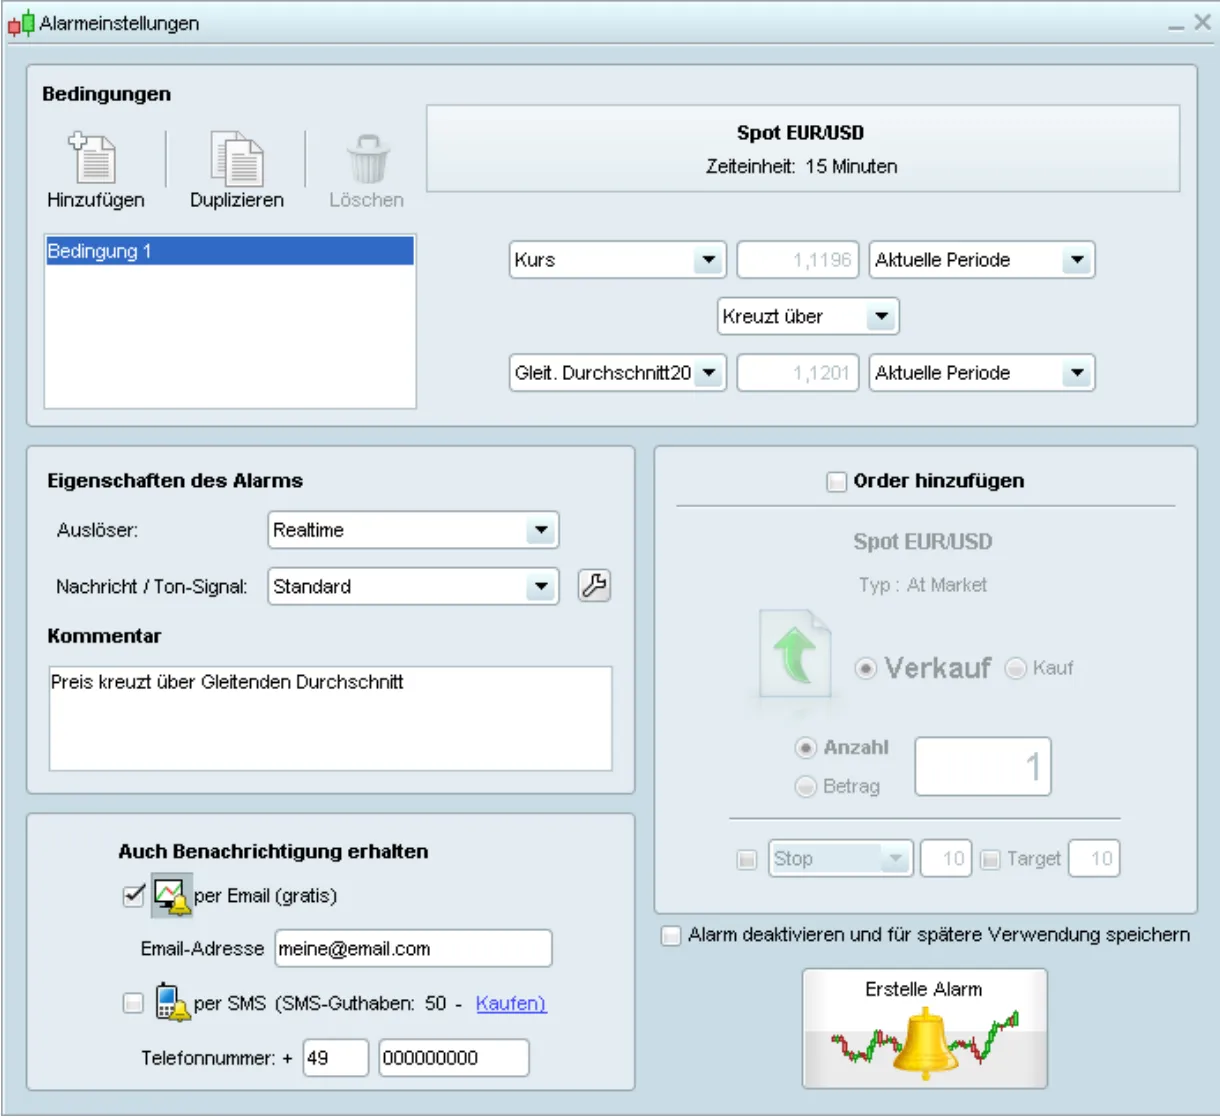Viewport: 1220px width, 1117px height.
Task: Click the SMS phone-bell icon
Action: [x=172, y=1002]
